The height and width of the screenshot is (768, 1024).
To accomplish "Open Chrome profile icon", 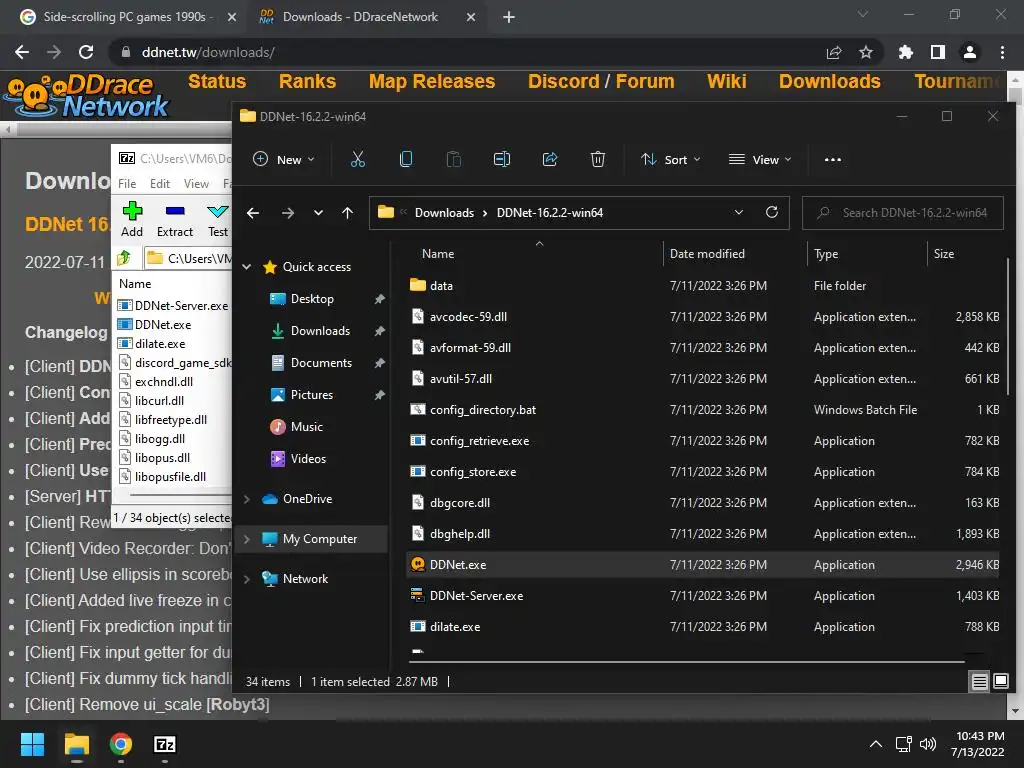I will click(970, 52).
